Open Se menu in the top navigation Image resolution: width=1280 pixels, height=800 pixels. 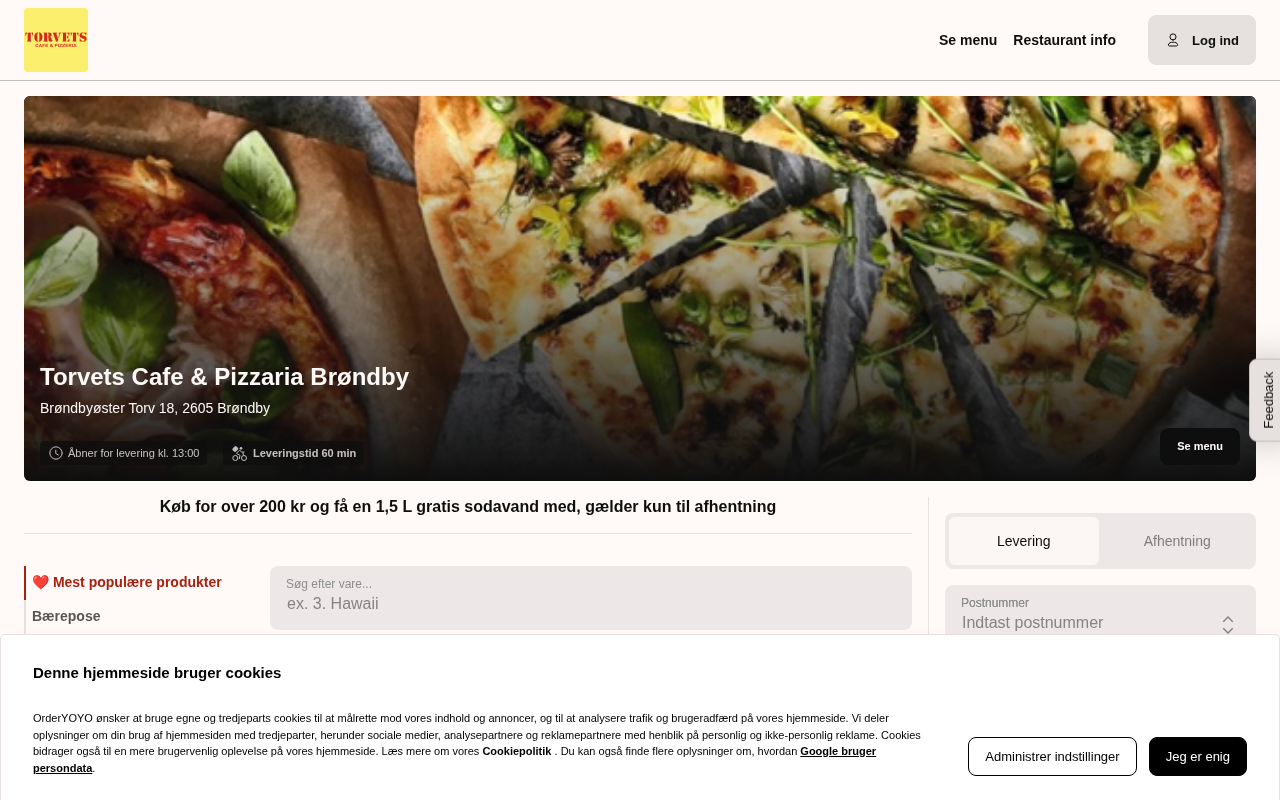point(968,40)
